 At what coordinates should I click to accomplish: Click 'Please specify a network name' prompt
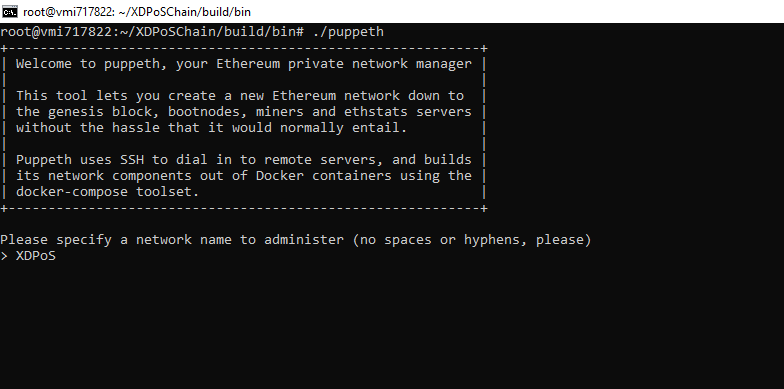(x=296, y=240)
